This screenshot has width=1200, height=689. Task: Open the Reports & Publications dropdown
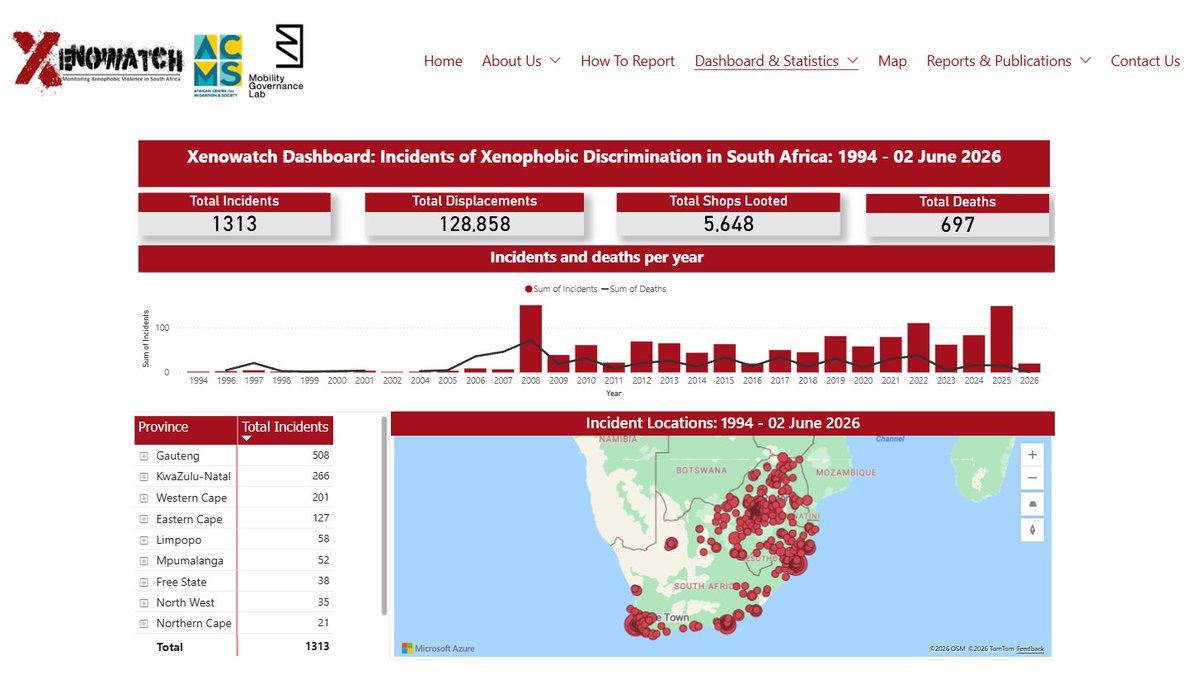pos(1008,61)
